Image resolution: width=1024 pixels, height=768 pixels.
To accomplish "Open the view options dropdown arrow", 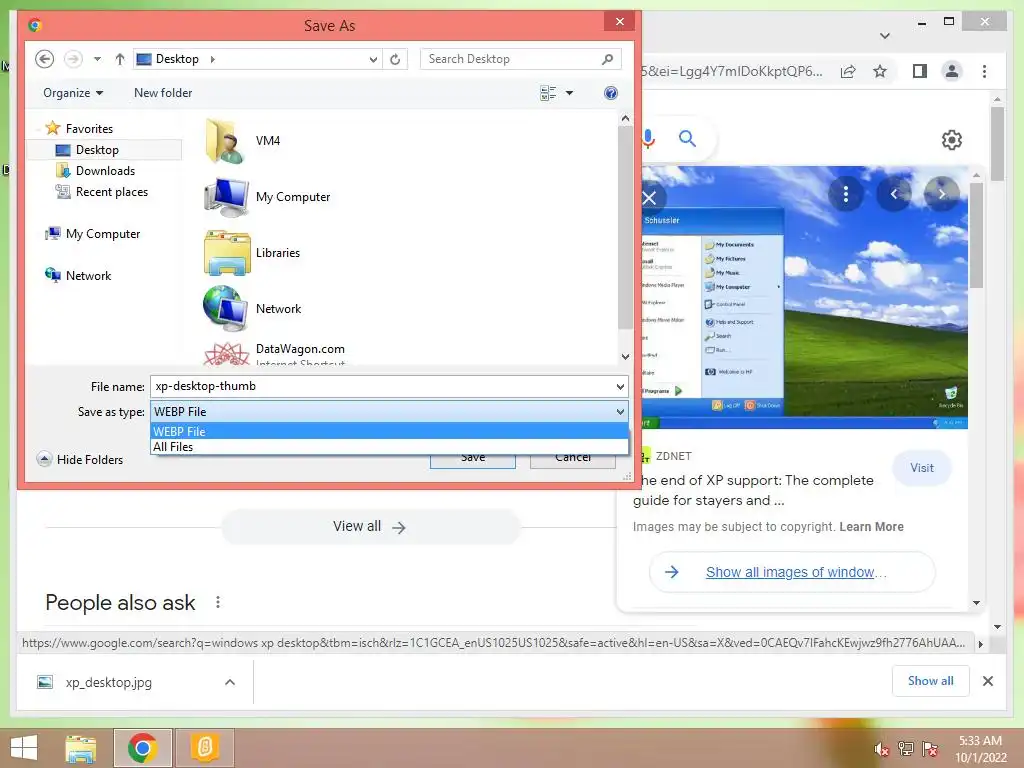I will [x=569, y=93].
